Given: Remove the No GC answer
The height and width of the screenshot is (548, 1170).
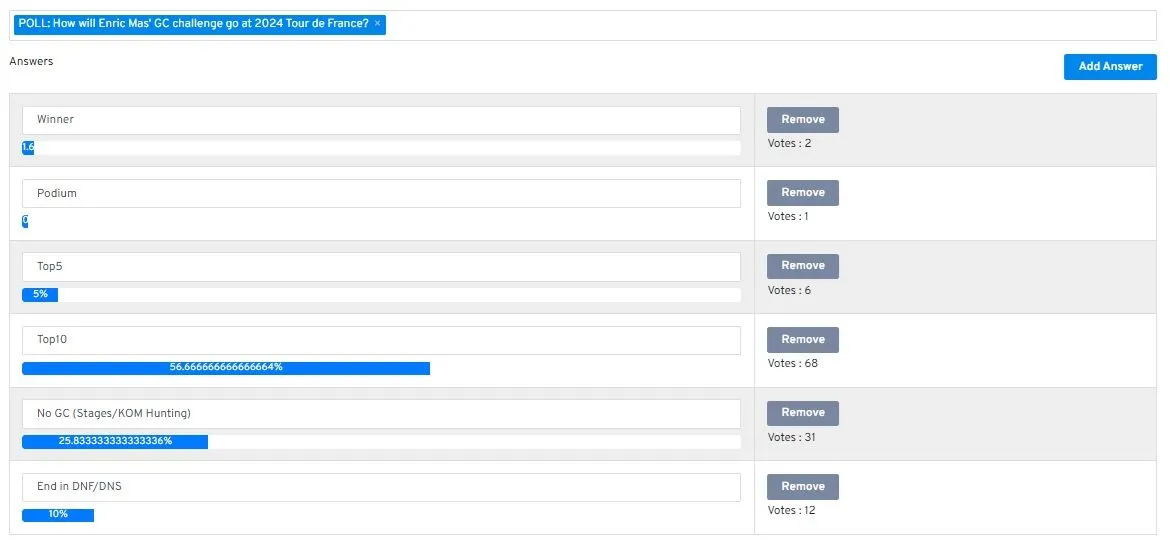Looking at the screenshot, I should 802,413.
